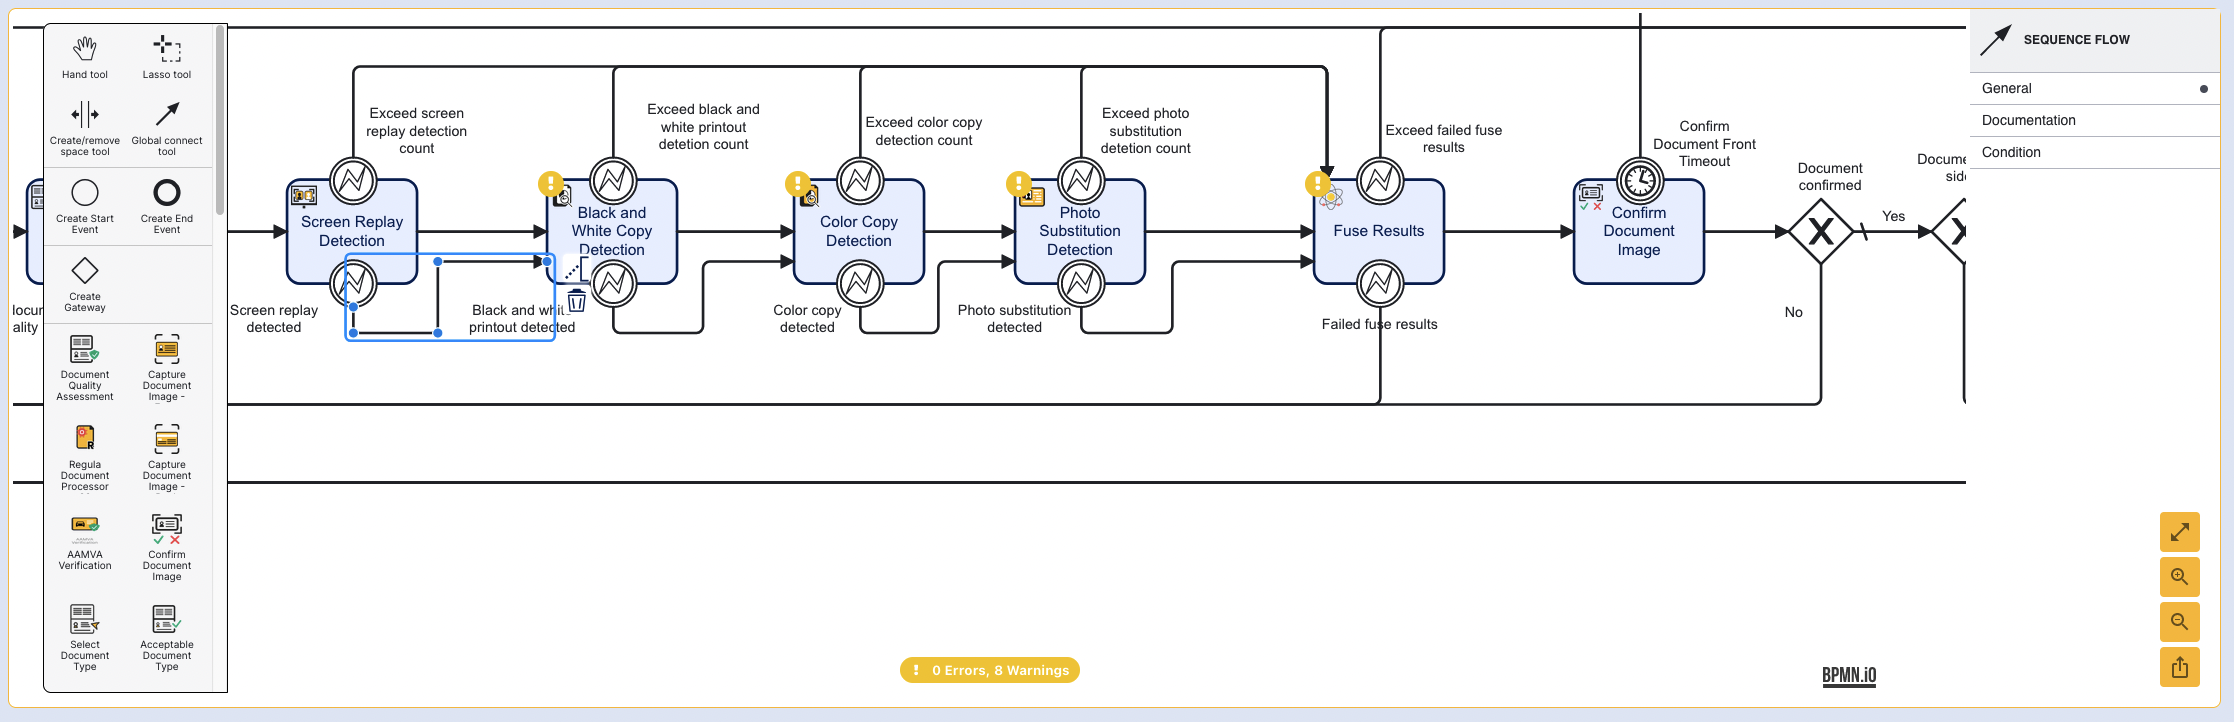Select the Fuse Results task

(1378, 232)
